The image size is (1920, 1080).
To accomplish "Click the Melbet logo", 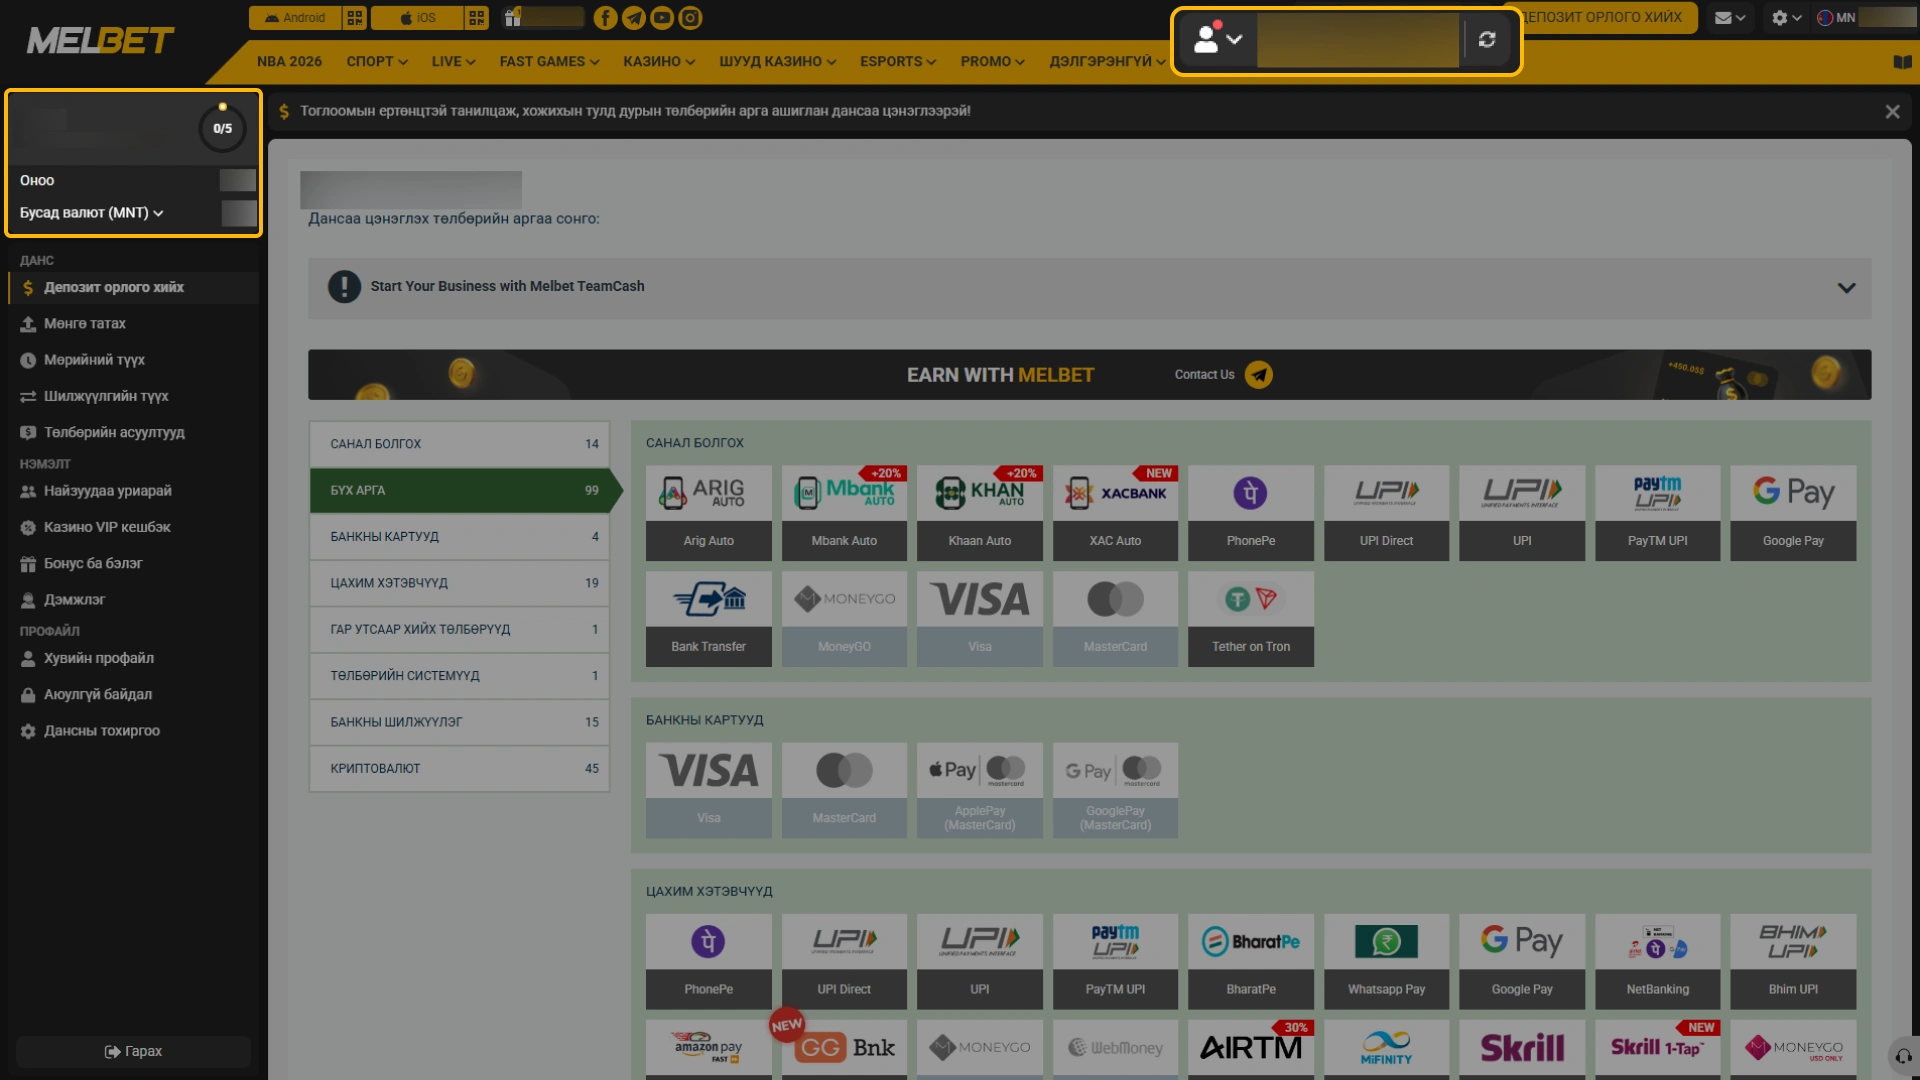I will point(100,41).
